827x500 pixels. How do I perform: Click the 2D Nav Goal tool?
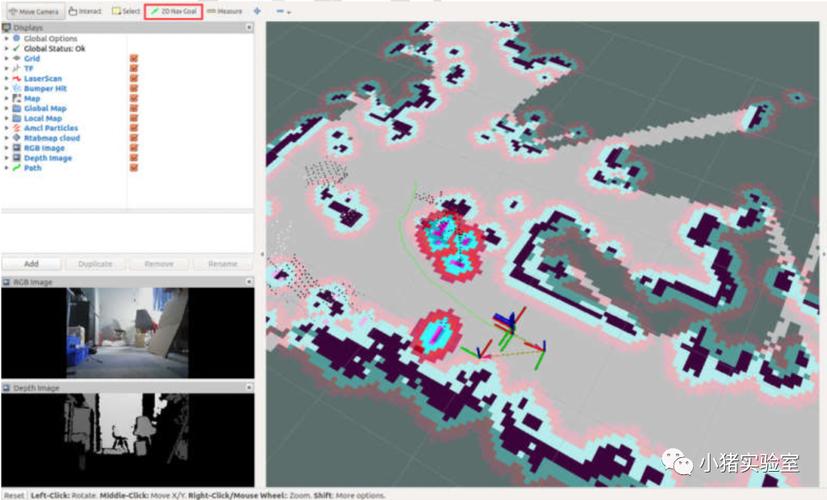coord(172,12)
